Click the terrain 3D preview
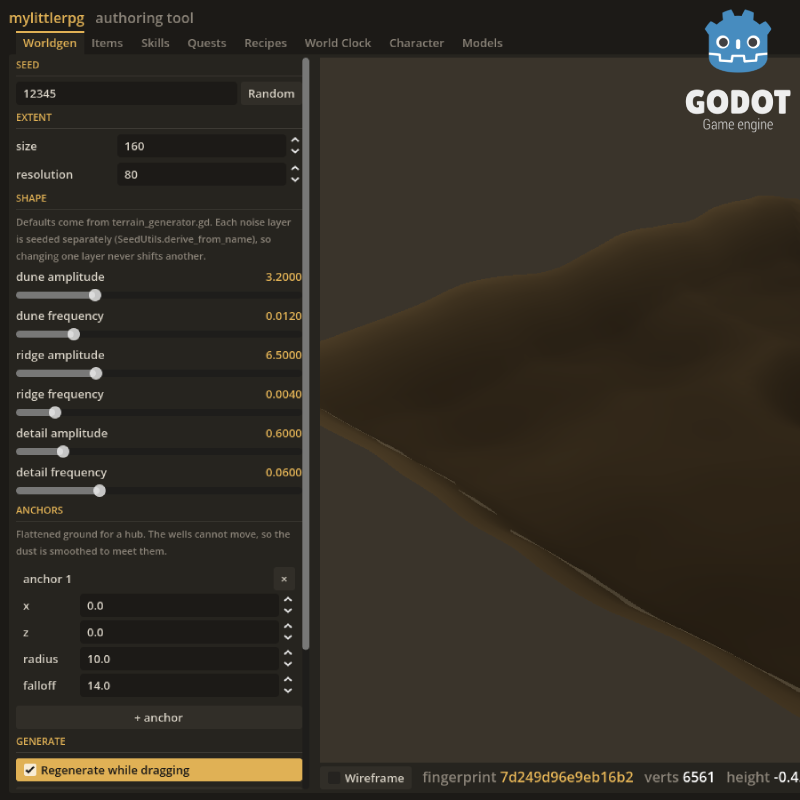 560,410
